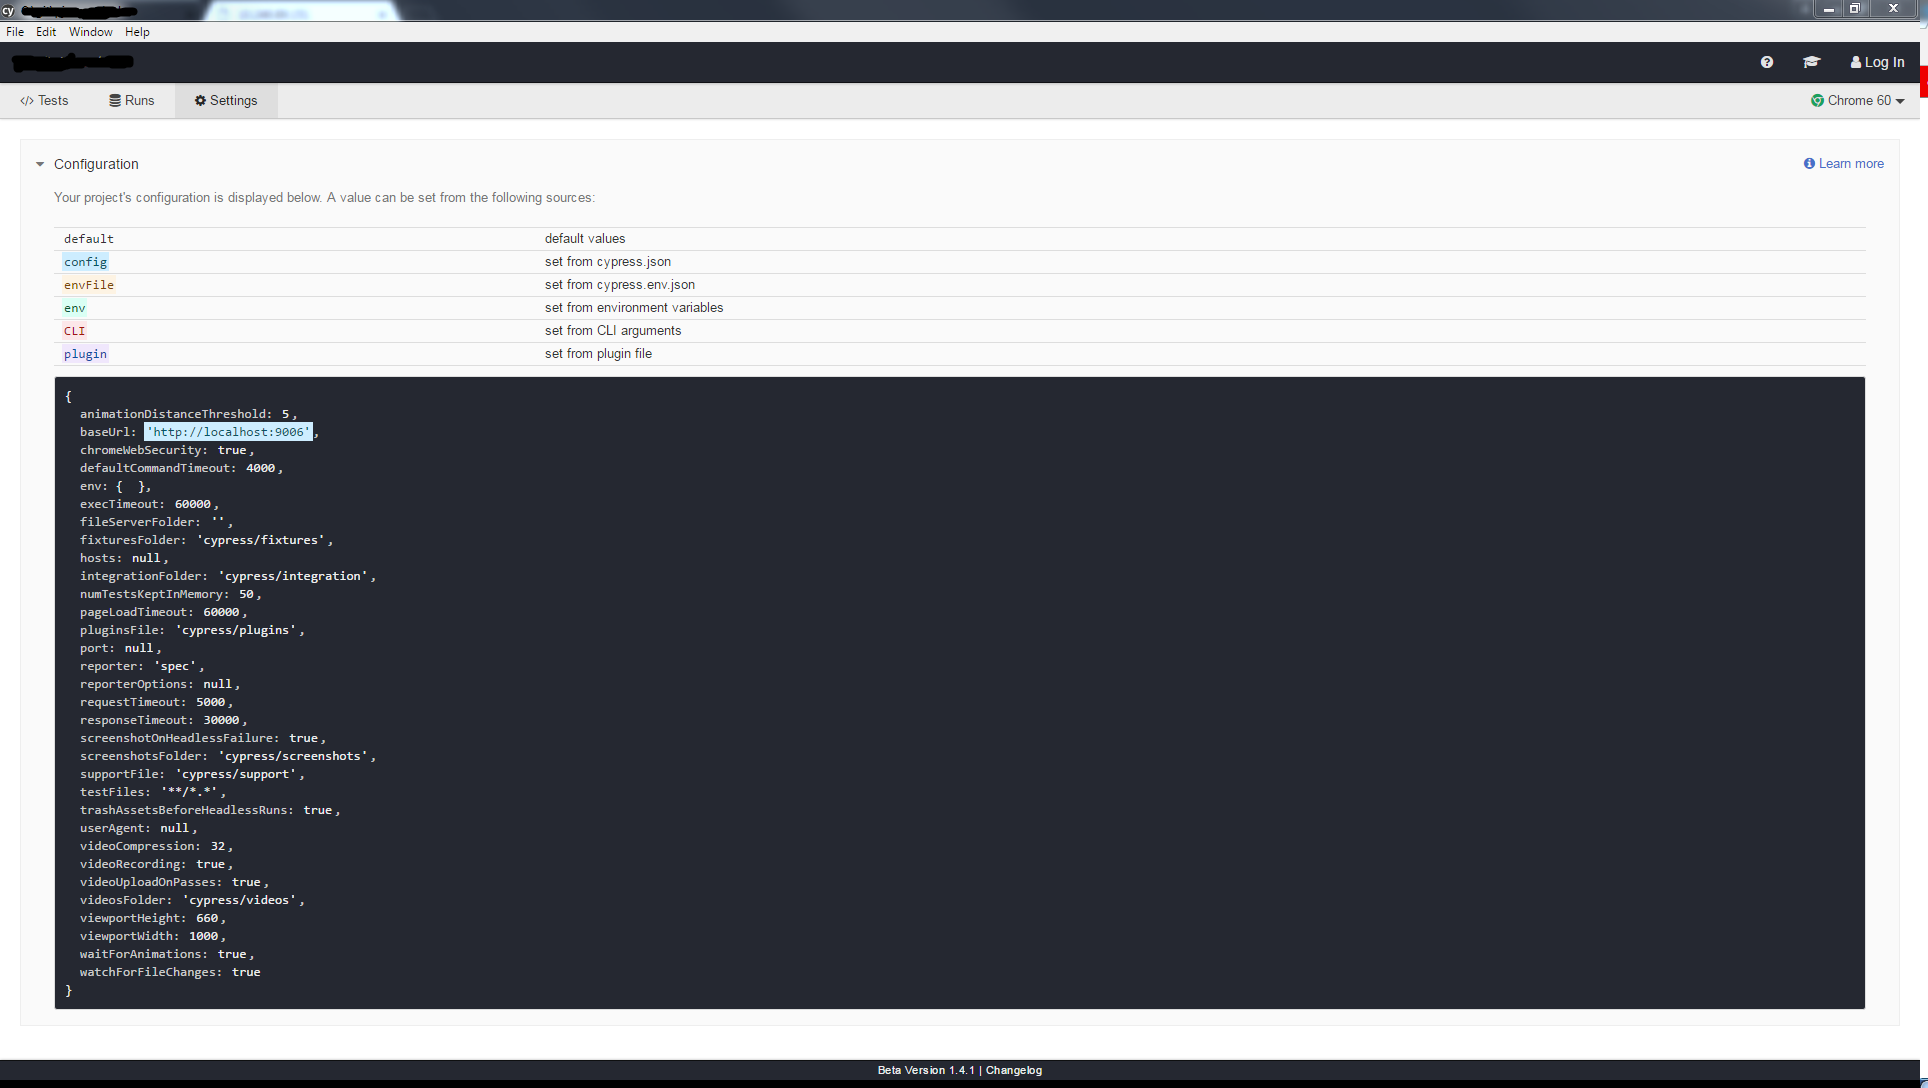This screenshot has width=1928, height=1088.
Task: Click the Changelog link in the footer
Action: coord(1013,1070)
